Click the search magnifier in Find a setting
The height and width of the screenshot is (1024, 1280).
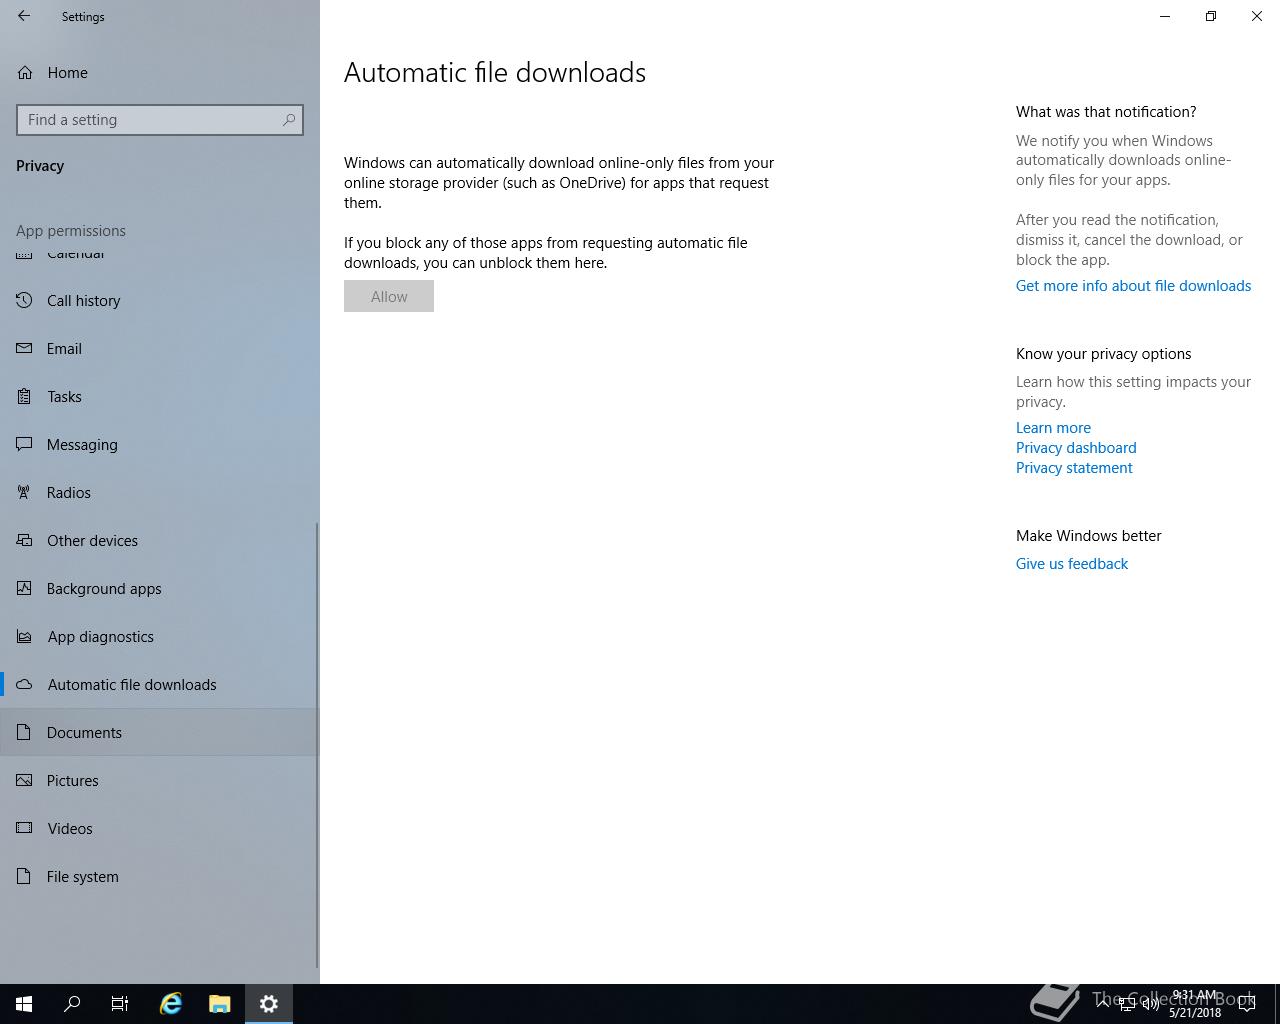(289, 120)
